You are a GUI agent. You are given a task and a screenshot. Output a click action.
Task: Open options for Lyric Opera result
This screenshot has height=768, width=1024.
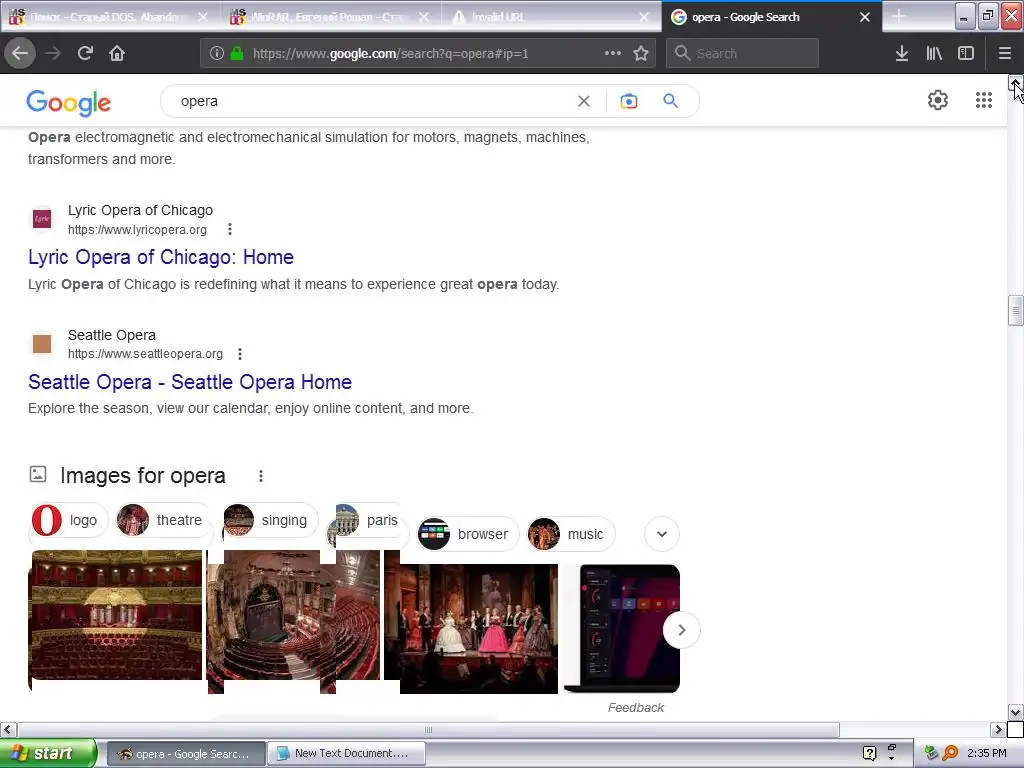pyautogui.click(x=229, y=229)
